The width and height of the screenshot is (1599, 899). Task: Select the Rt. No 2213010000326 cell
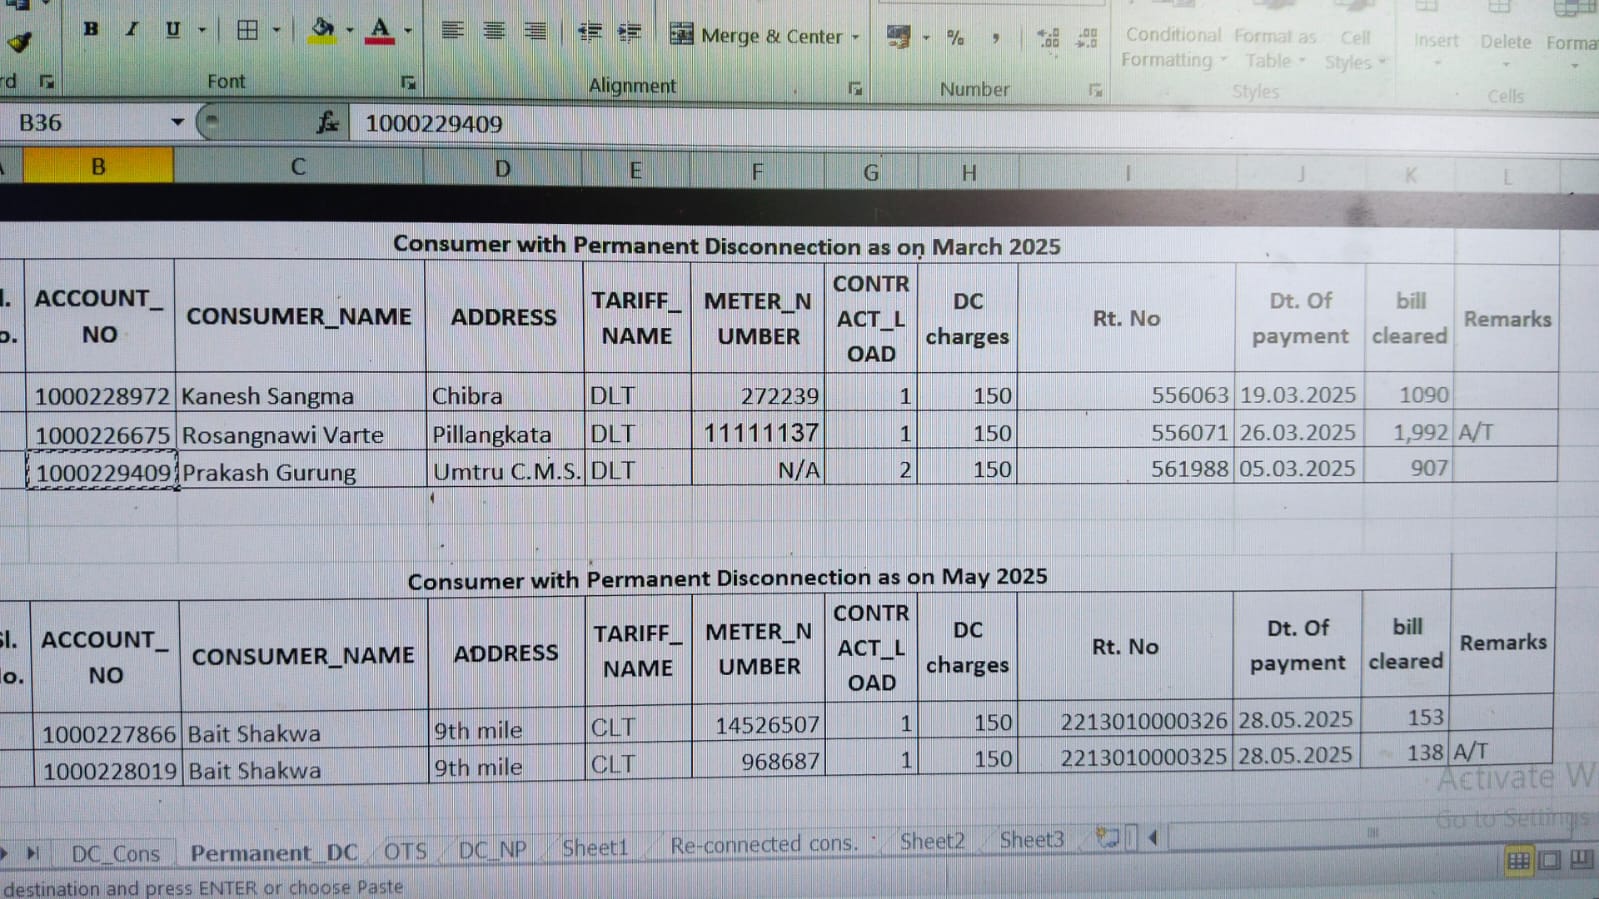point(1127,721)
